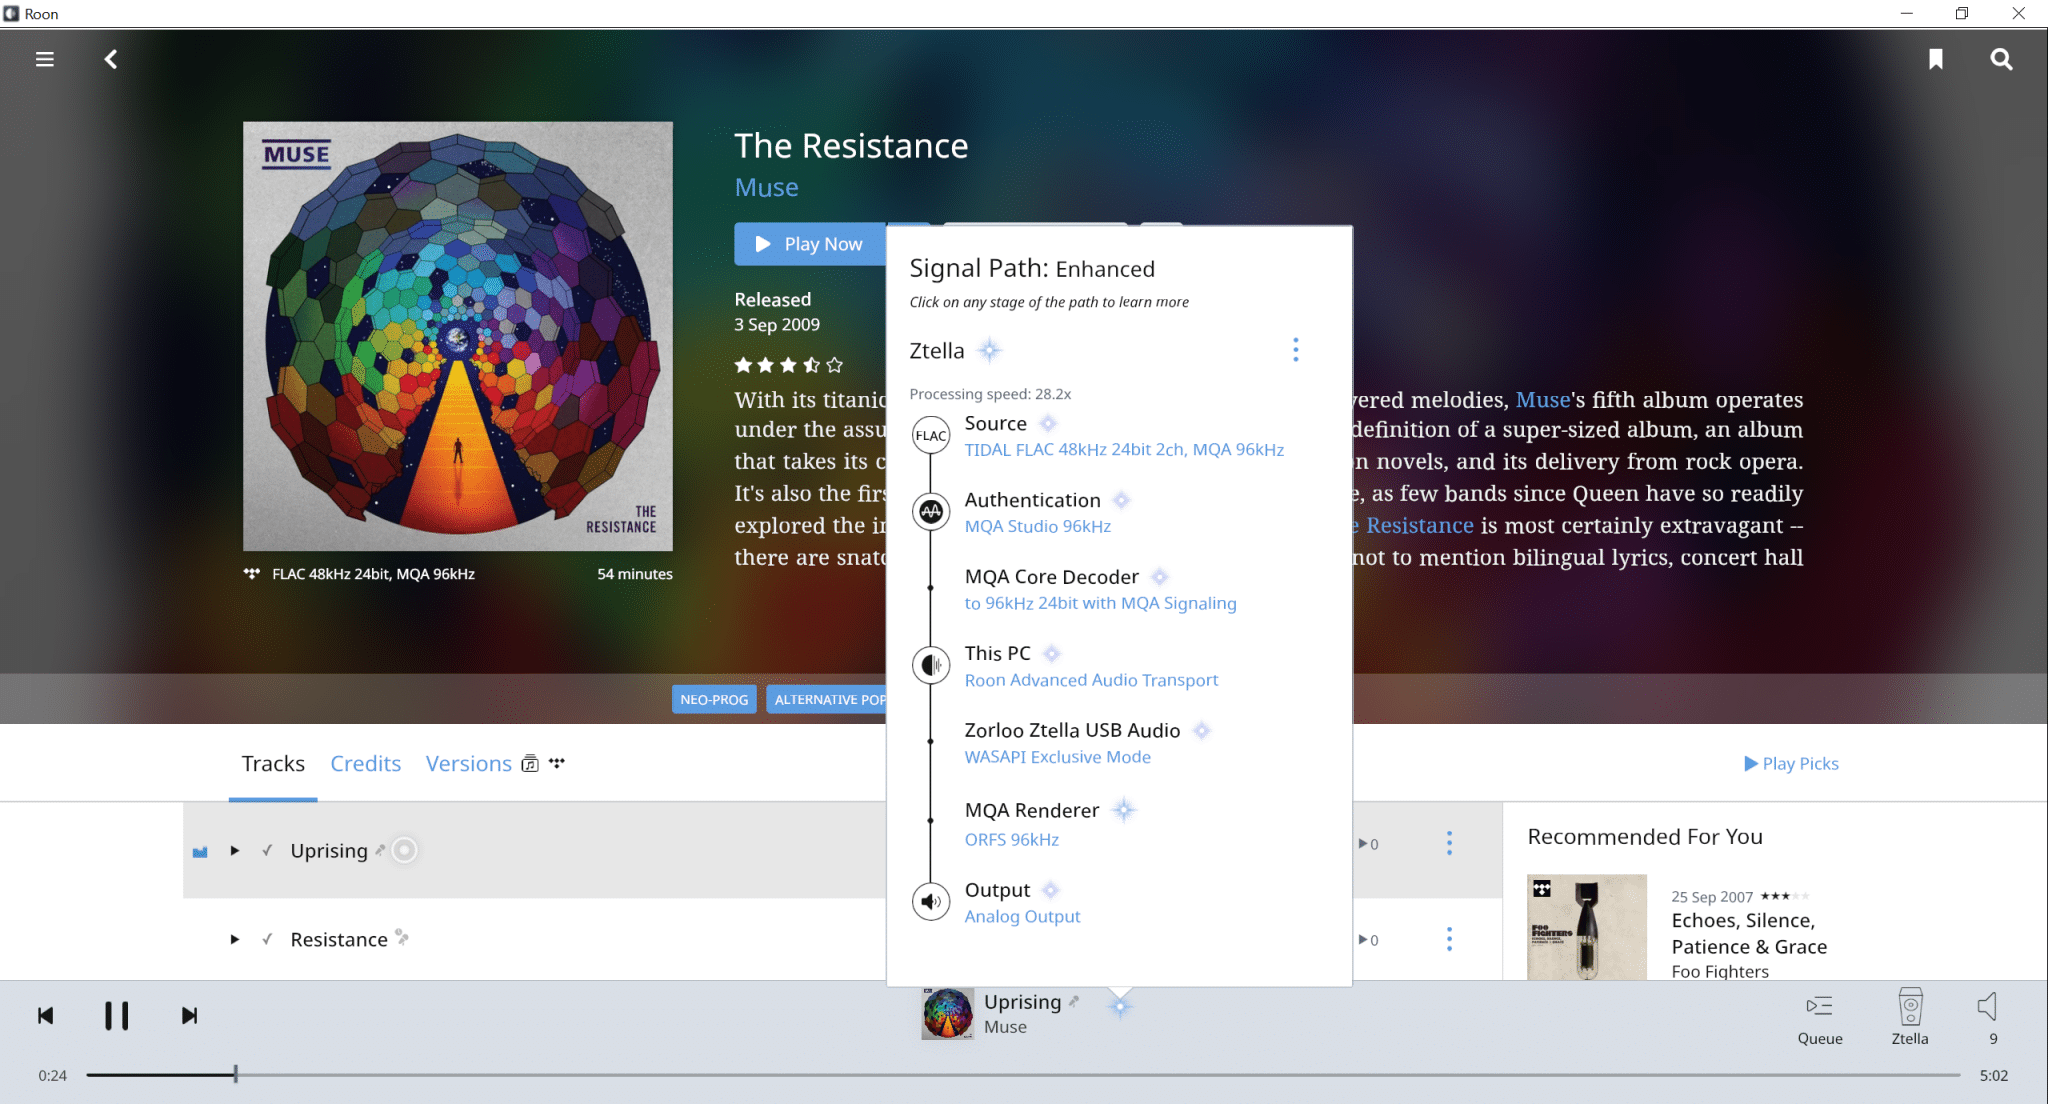Screen dimensions: 2048x1104
Task: Click the quality star beside Source
Action: pyautogui.click(x=1048, y=424)
